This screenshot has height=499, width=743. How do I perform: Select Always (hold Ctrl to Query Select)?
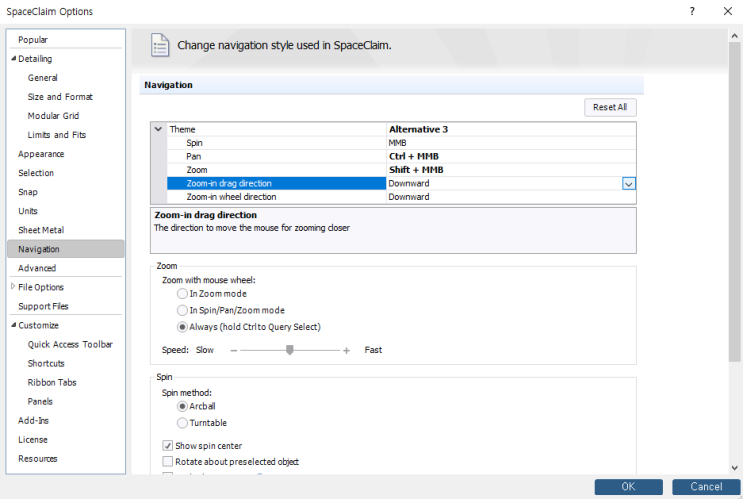pos(182,327)
